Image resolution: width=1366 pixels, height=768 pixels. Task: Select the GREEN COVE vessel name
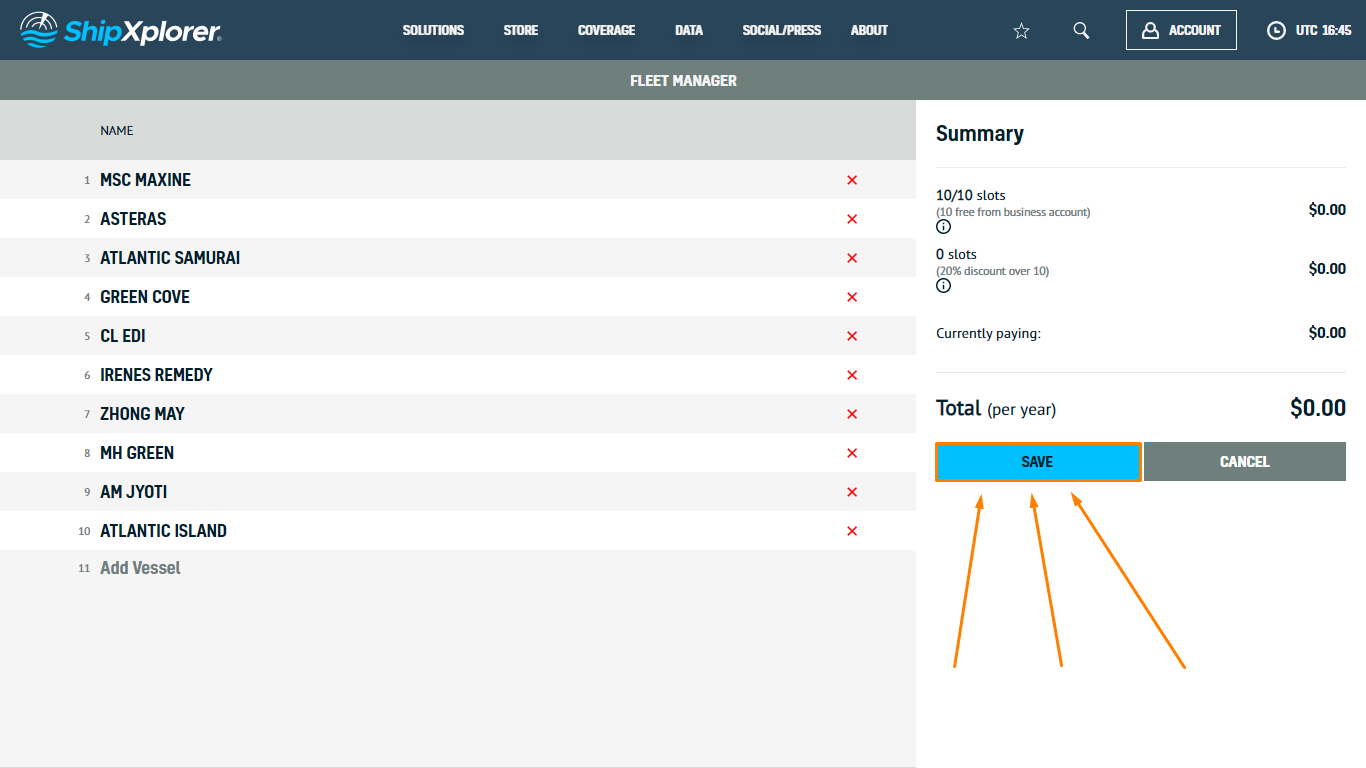(145, 297)
